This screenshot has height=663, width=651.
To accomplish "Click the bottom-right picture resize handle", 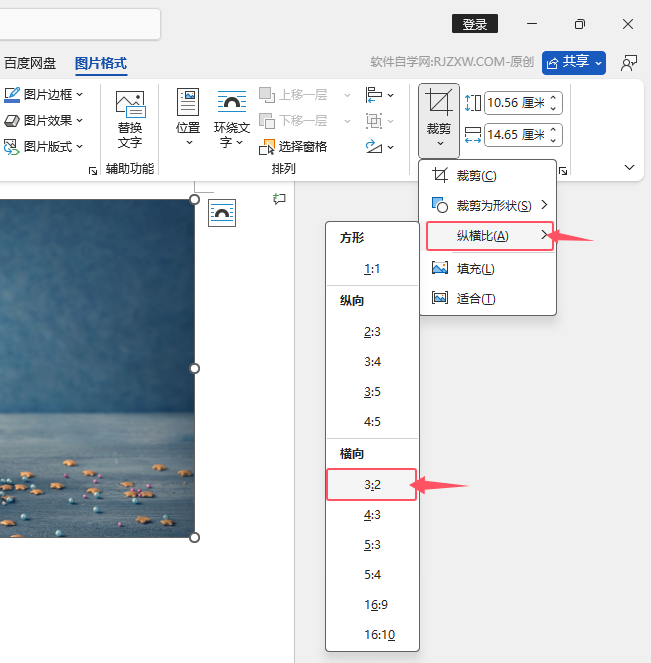I will click(x=194, y=538).
